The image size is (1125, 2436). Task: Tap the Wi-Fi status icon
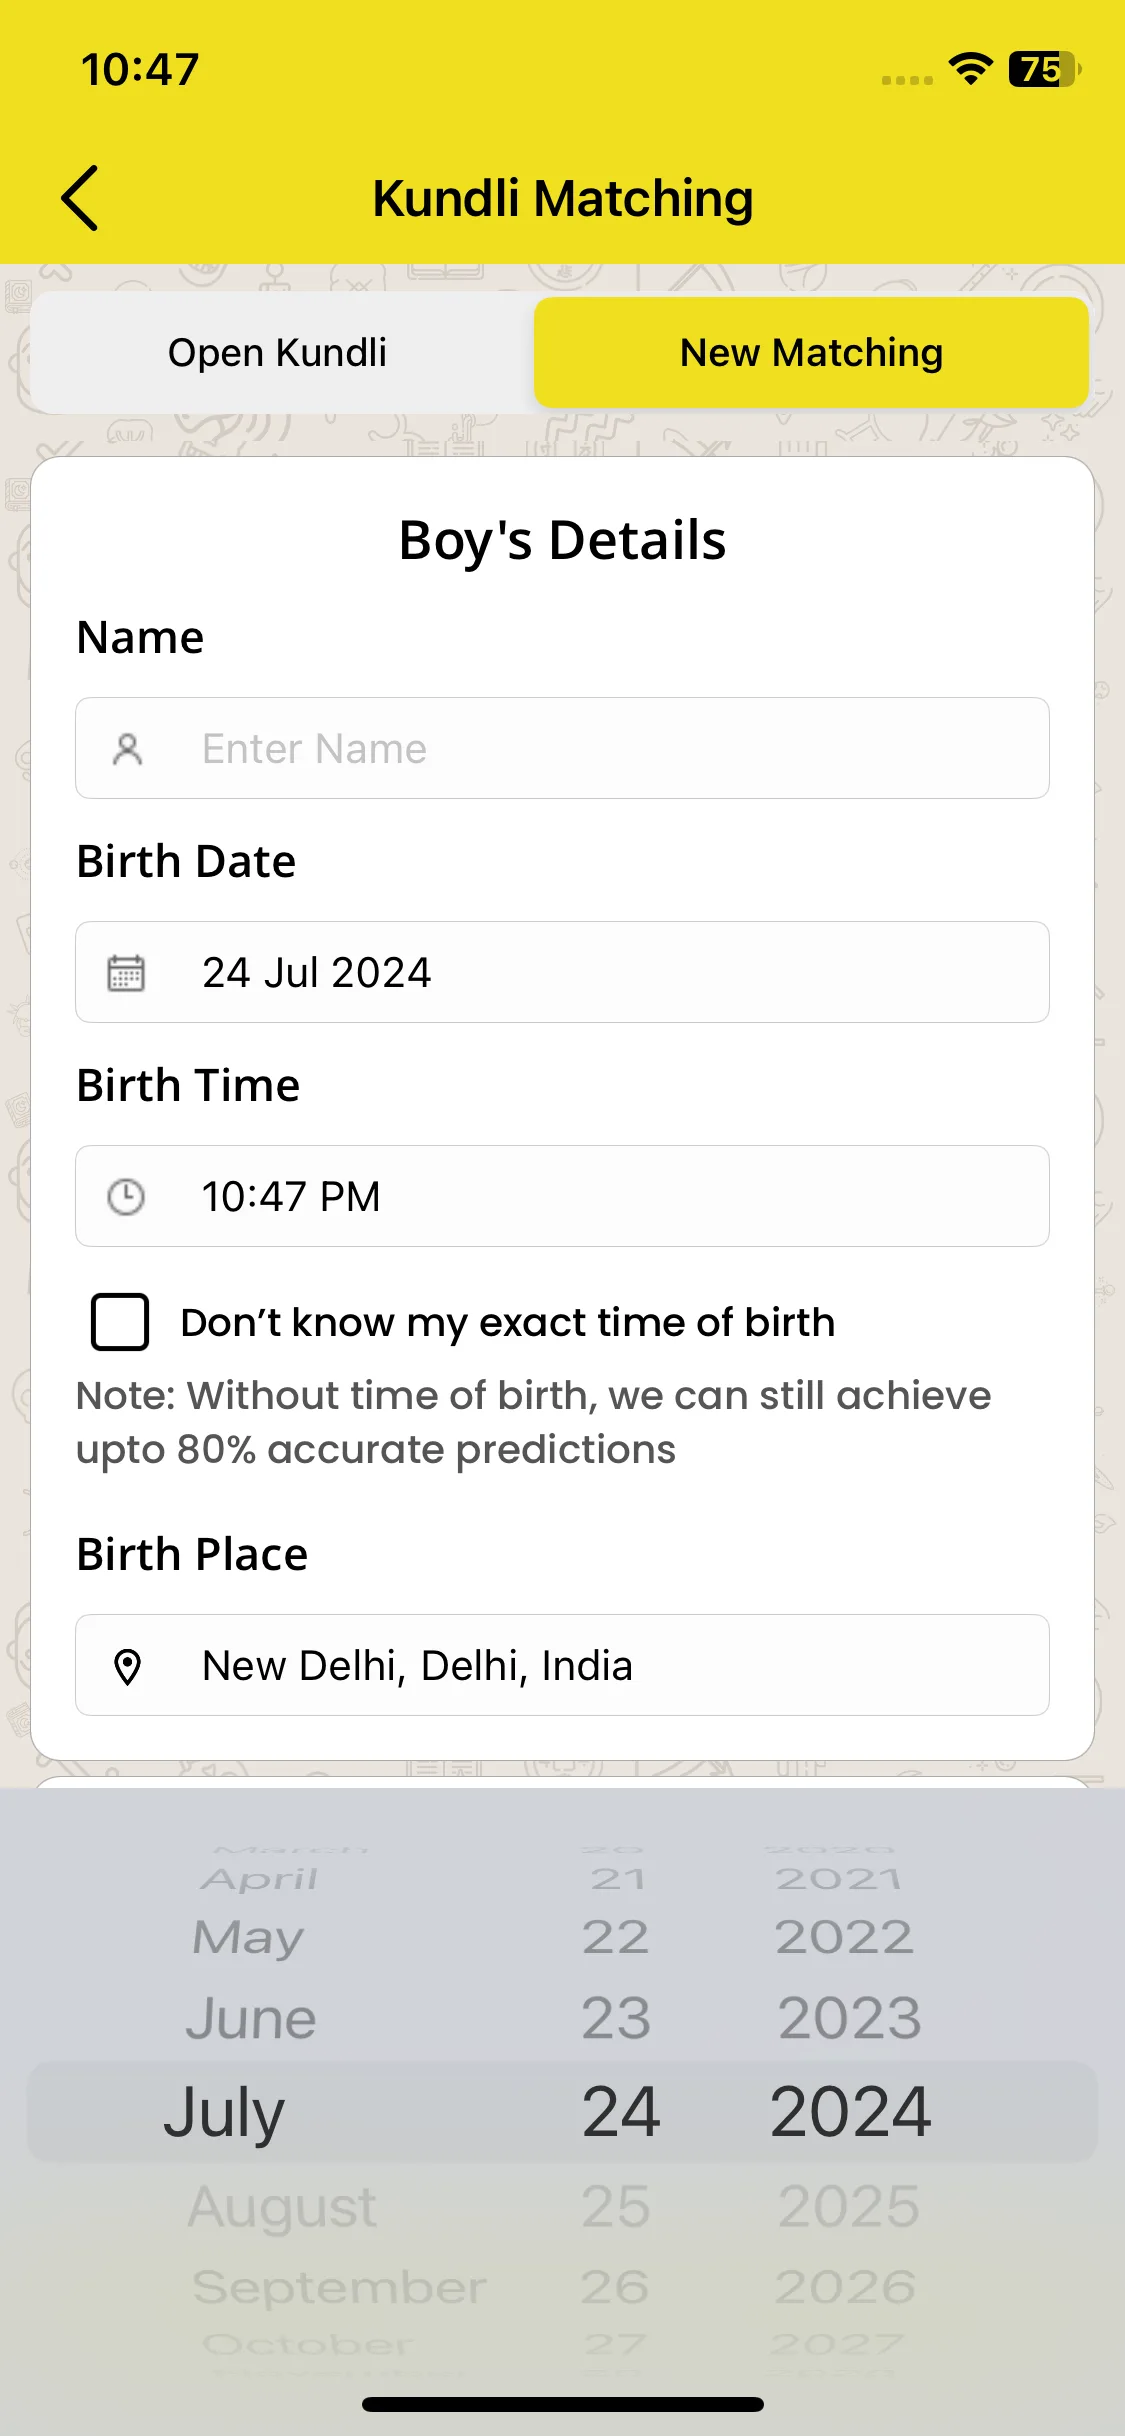pos(970,69)
